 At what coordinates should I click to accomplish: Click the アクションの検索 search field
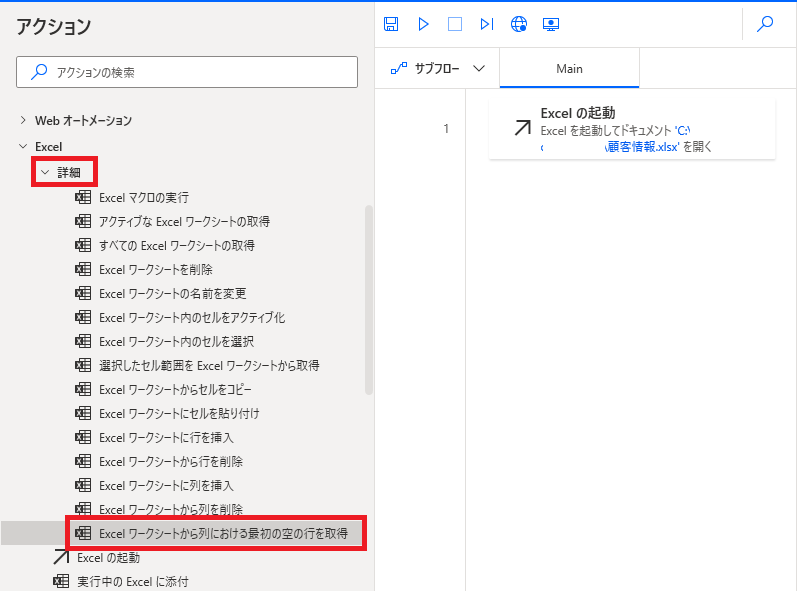pyautogui.click(x=187, y=72)
